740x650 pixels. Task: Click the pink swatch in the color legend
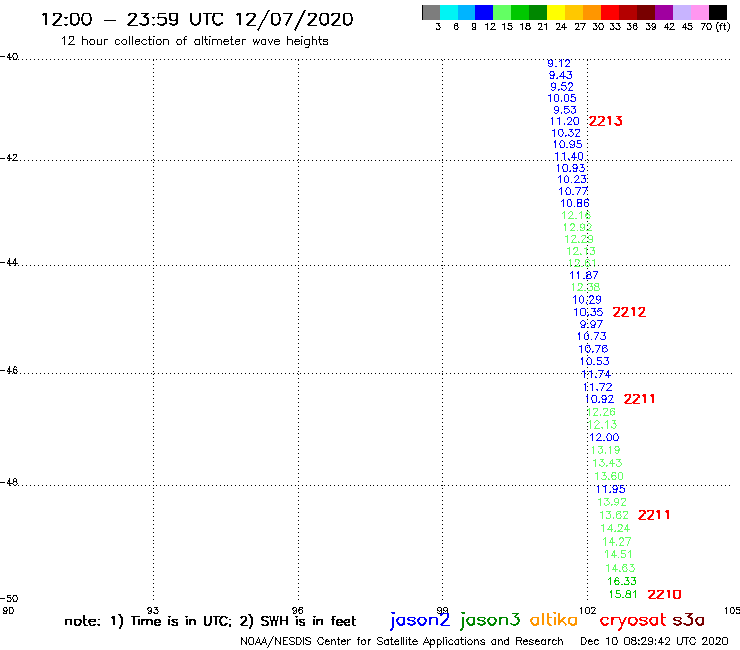coord(699,13)
